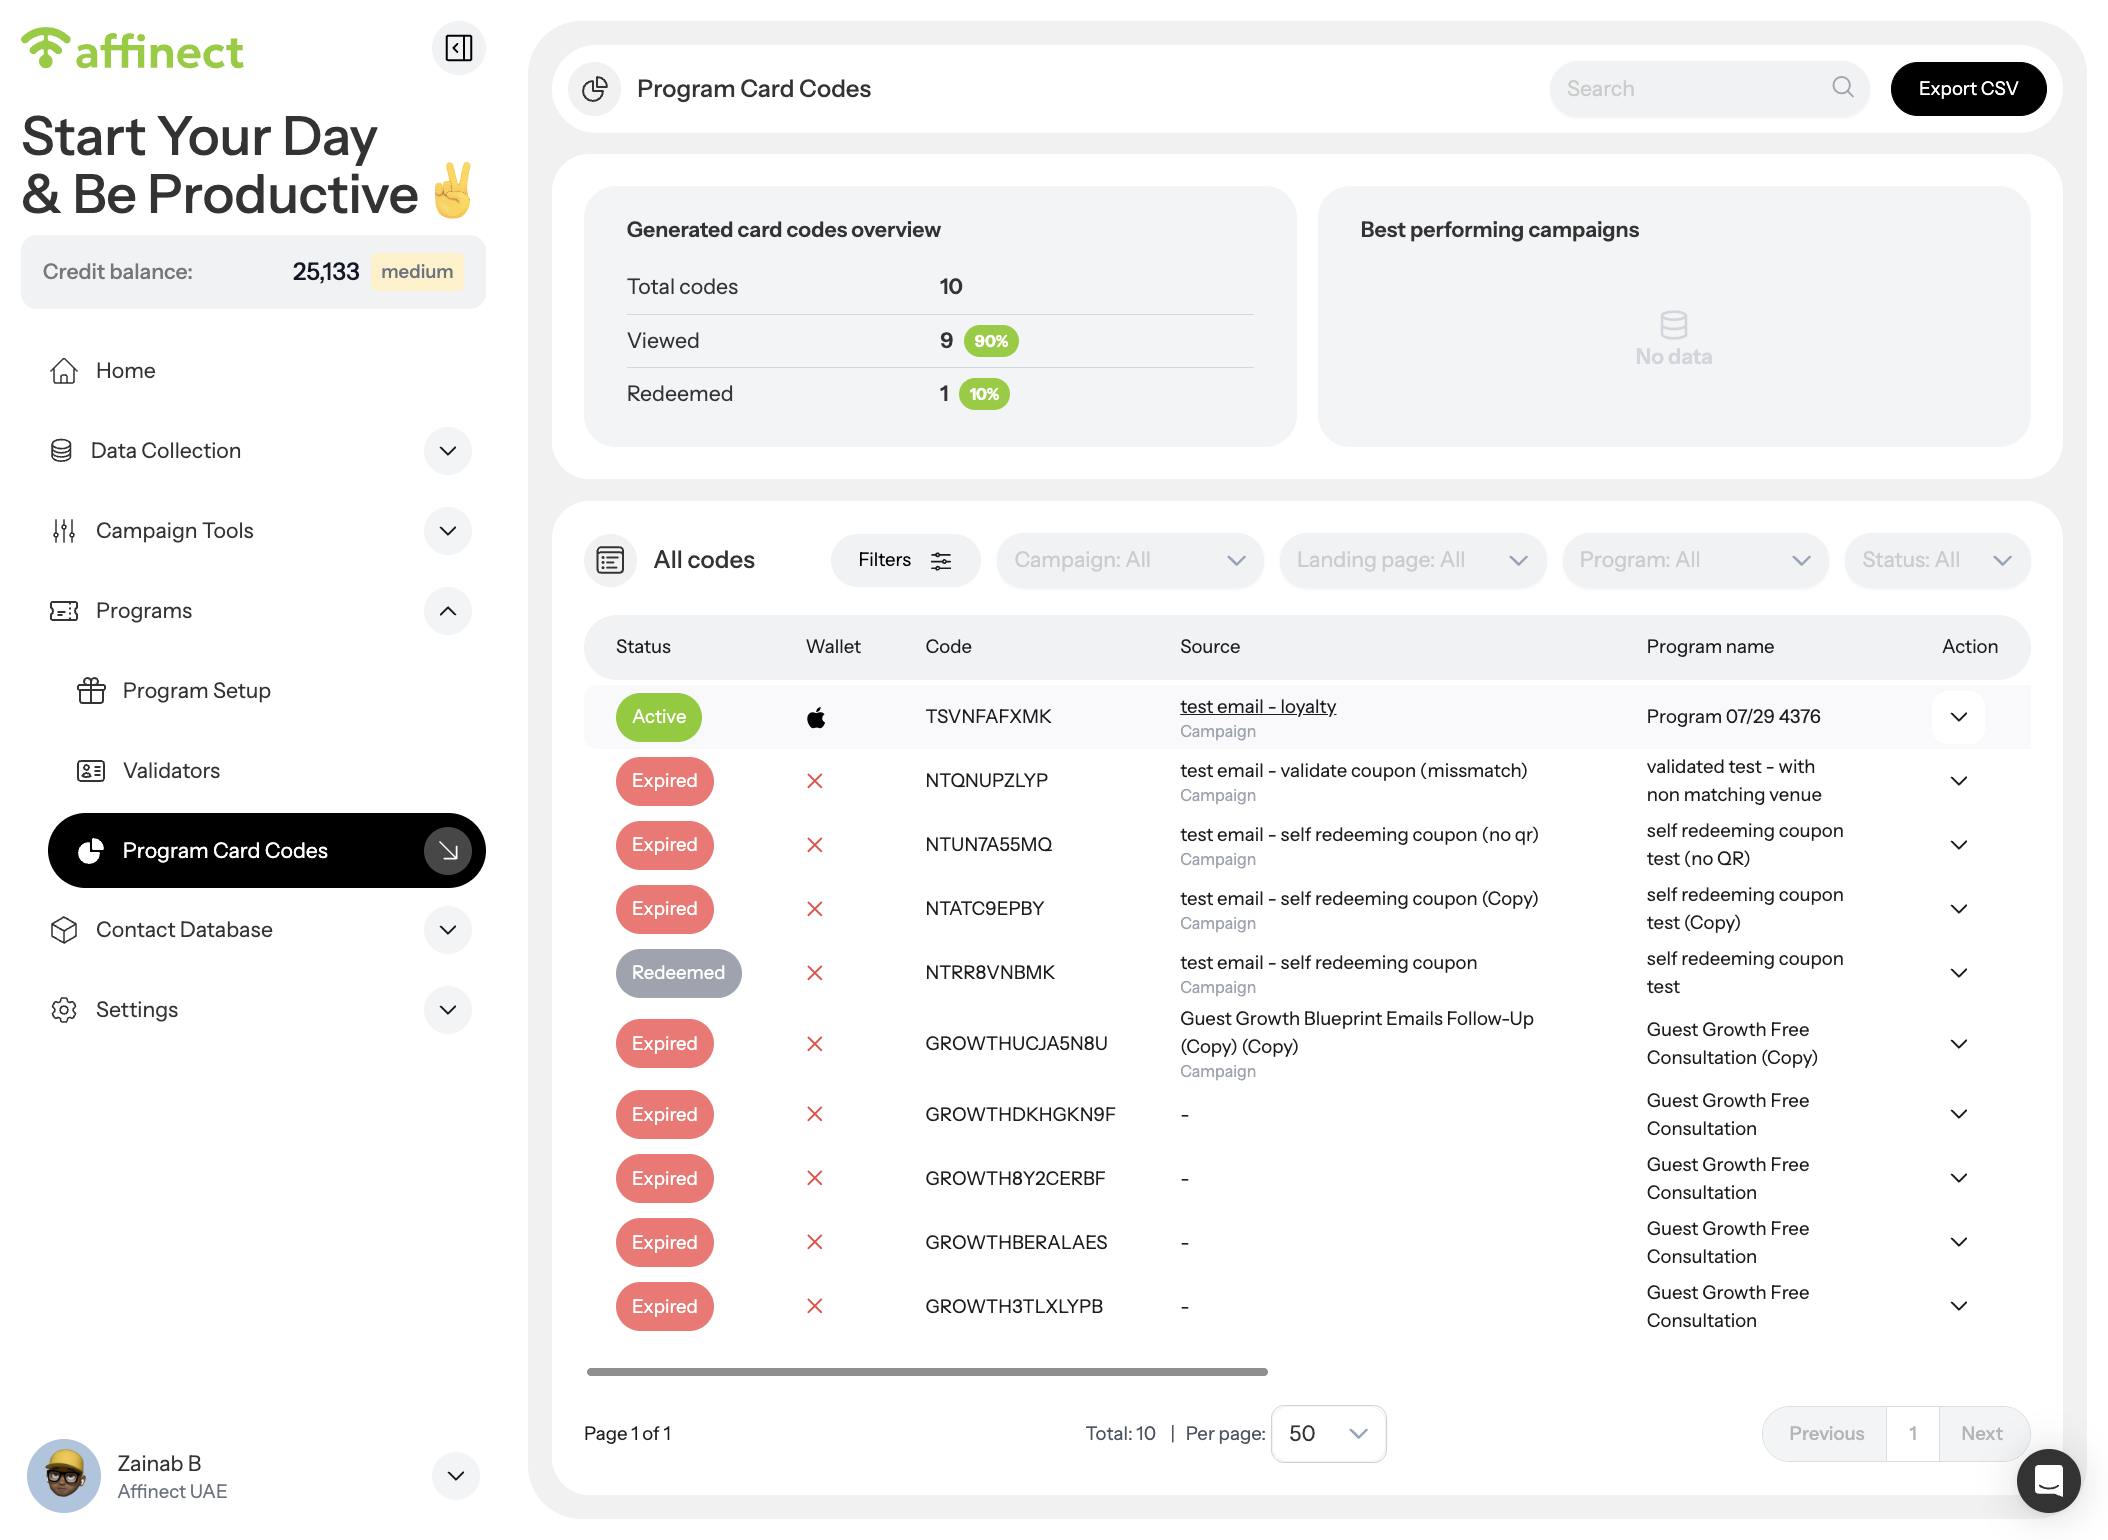Click the Export CSV button
This screenshot has height=1540, width=2108.
click(1968, 89)
